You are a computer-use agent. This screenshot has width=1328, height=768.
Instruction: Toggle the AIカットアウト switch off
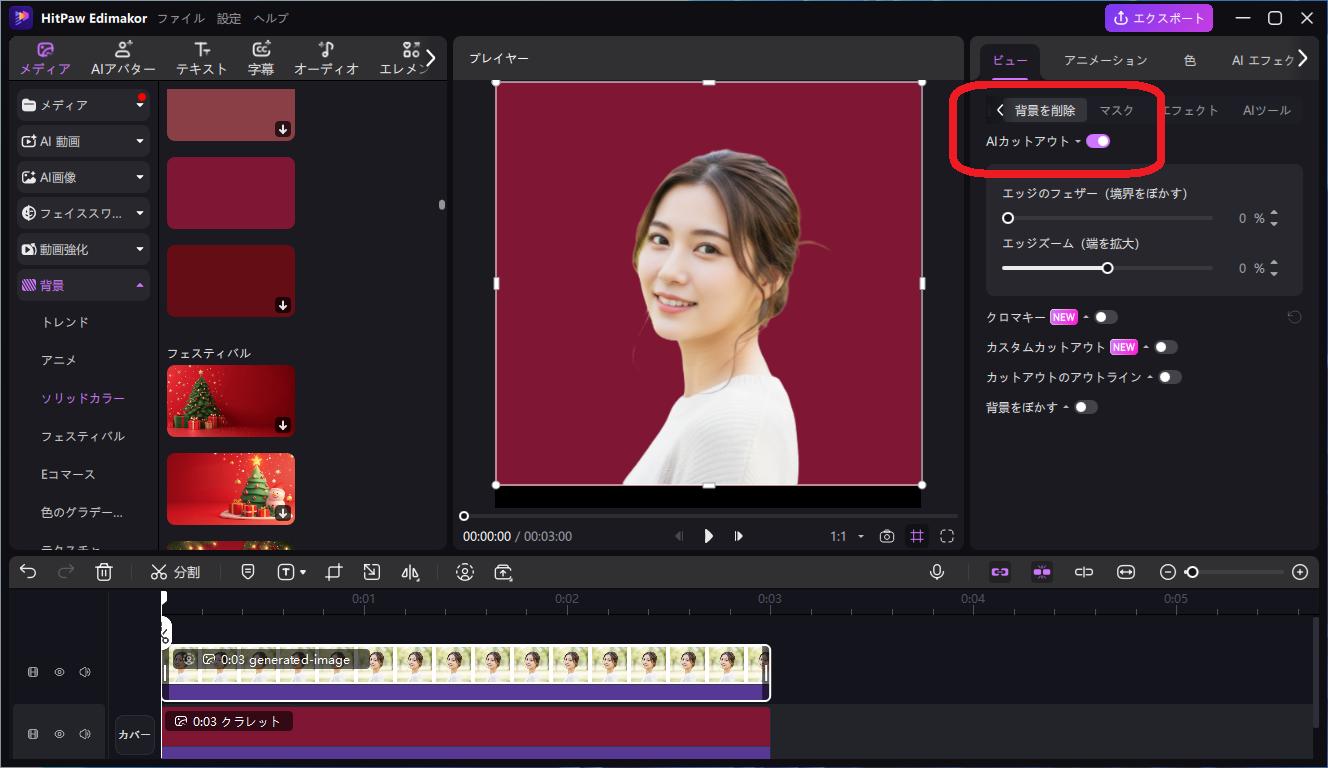pos(1098,141)
